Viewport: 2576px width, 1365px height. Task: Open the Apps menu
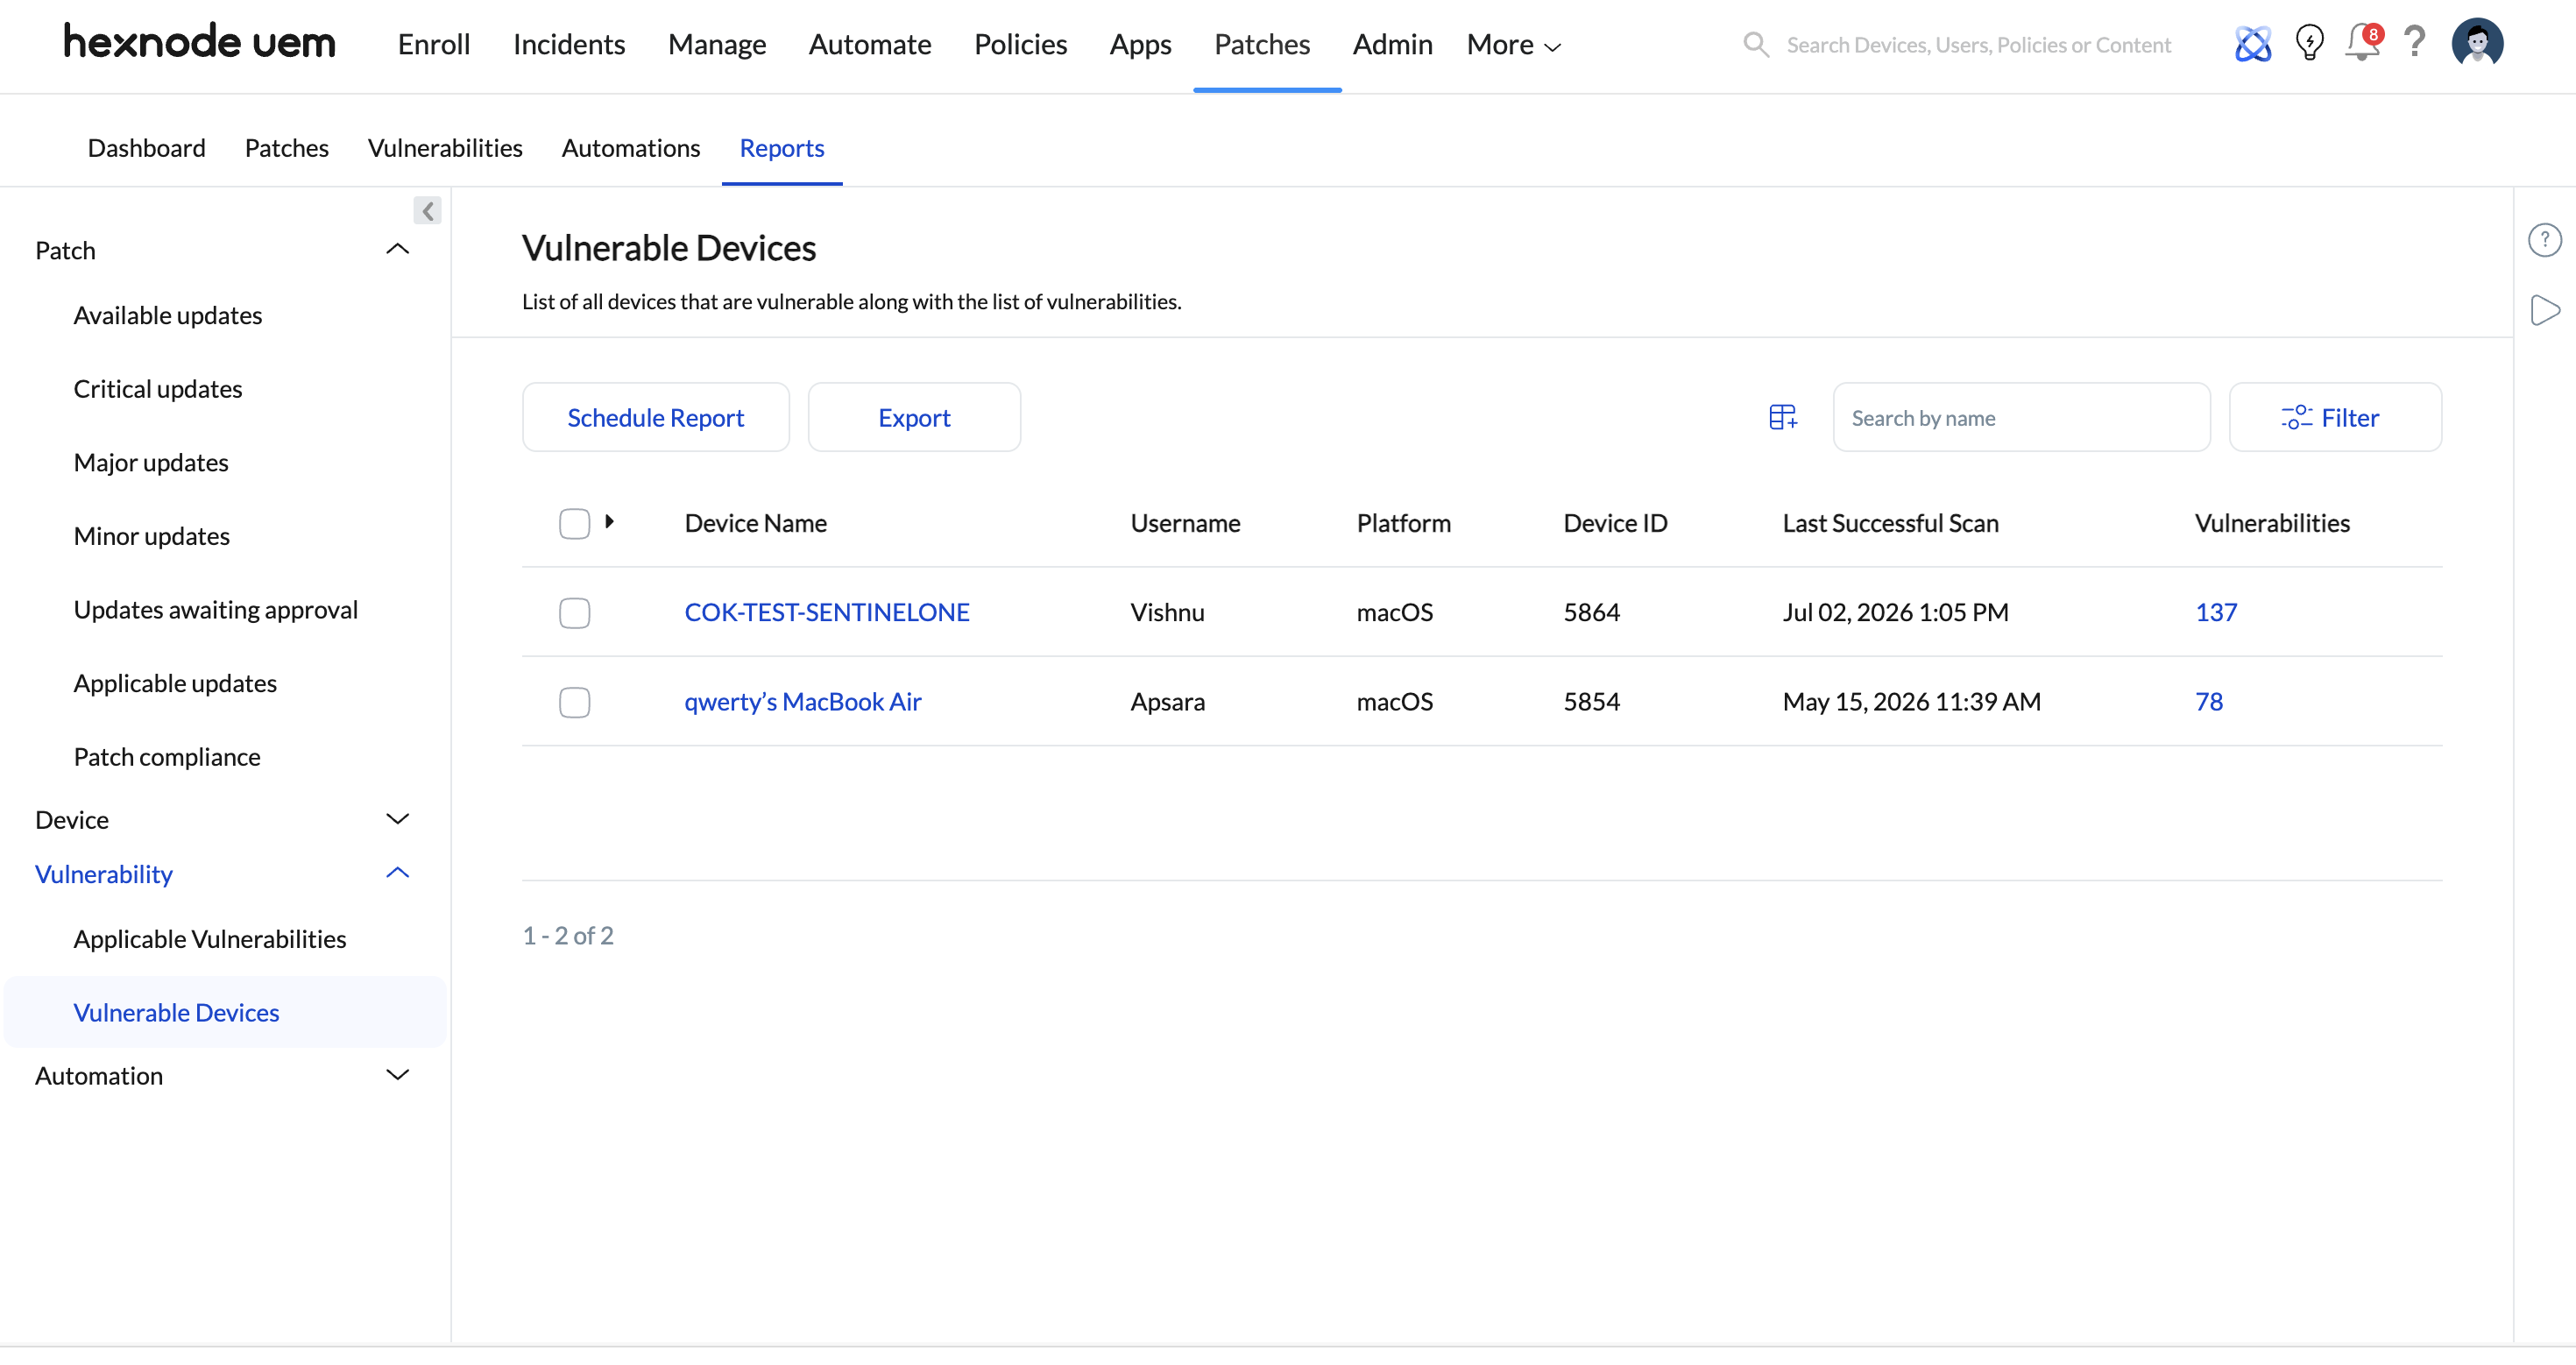[1140, 44]
